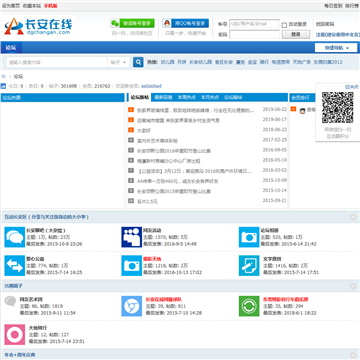This screenshot has width=360, height=360.
Task: Open the blue Chrome-style forum icon
Action: [x=132, y=306]
